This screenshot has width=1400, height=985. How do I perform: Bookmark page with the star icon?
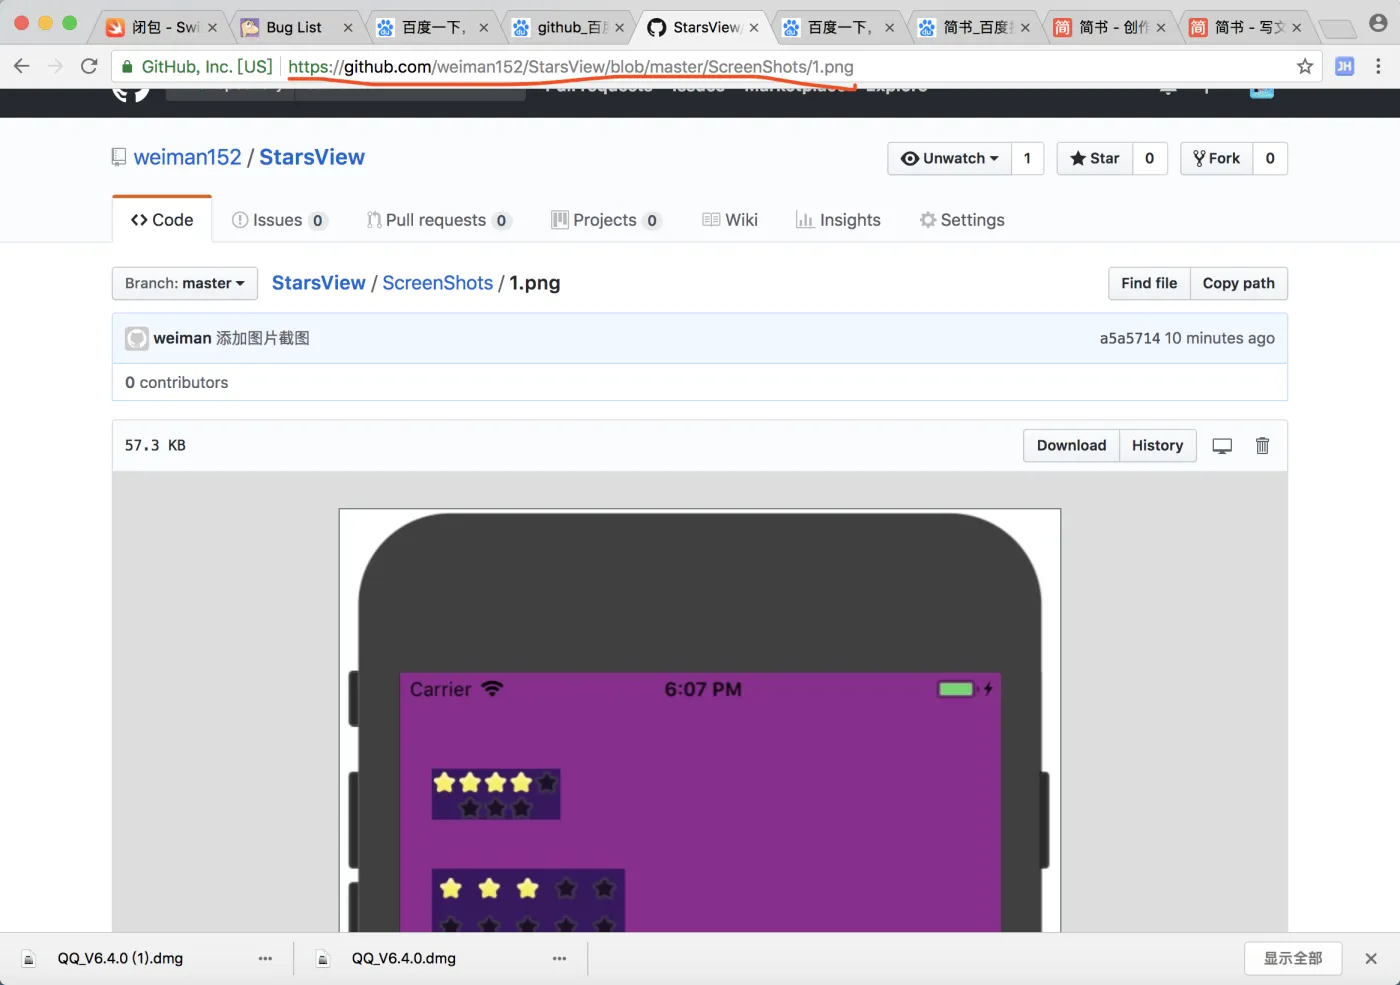click(x=1305, y=67)
